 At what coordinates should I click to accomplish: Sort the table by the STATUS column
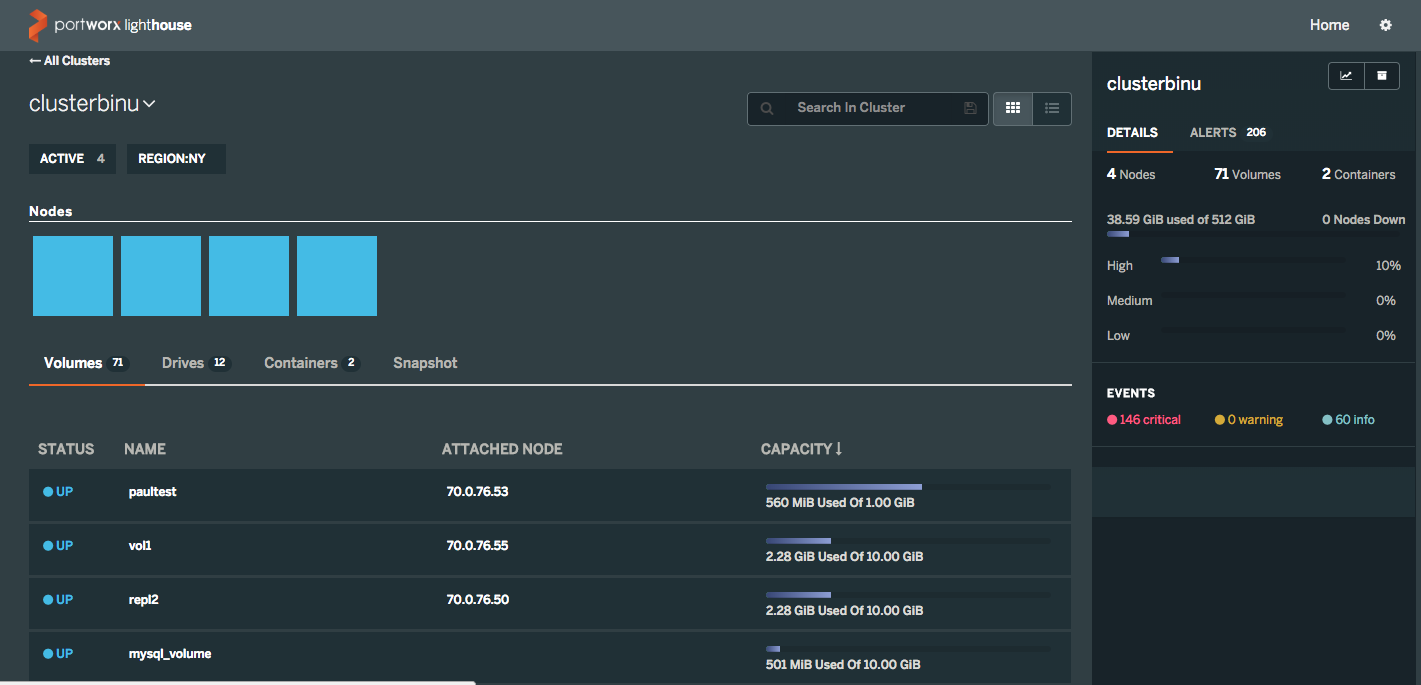[x=66, y=449]
